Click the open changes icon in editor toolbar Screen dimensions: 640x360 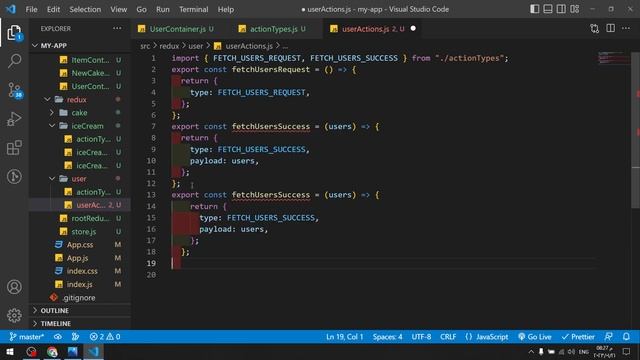[595, 29]
